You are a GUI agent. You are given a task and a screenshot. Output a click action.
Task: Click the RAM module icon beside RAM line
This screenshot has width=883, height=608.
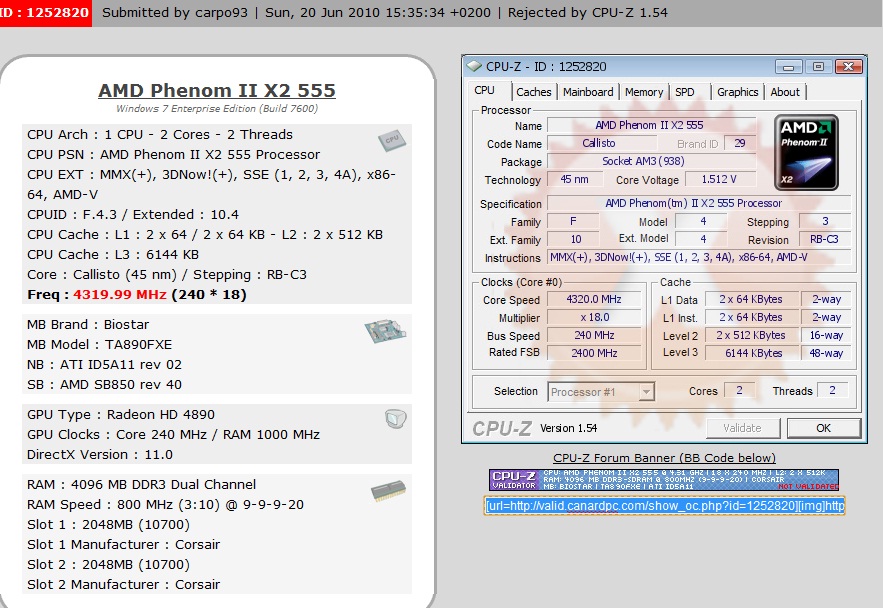[x=388, y=491]
